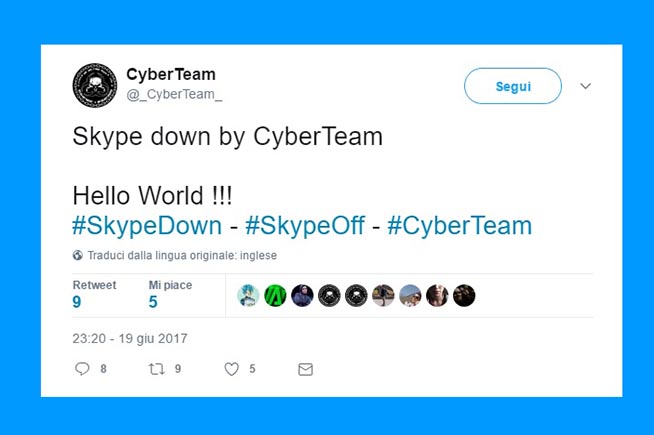Expand the tweet options chevron menu
654x435 pixels.
(586, 86)
